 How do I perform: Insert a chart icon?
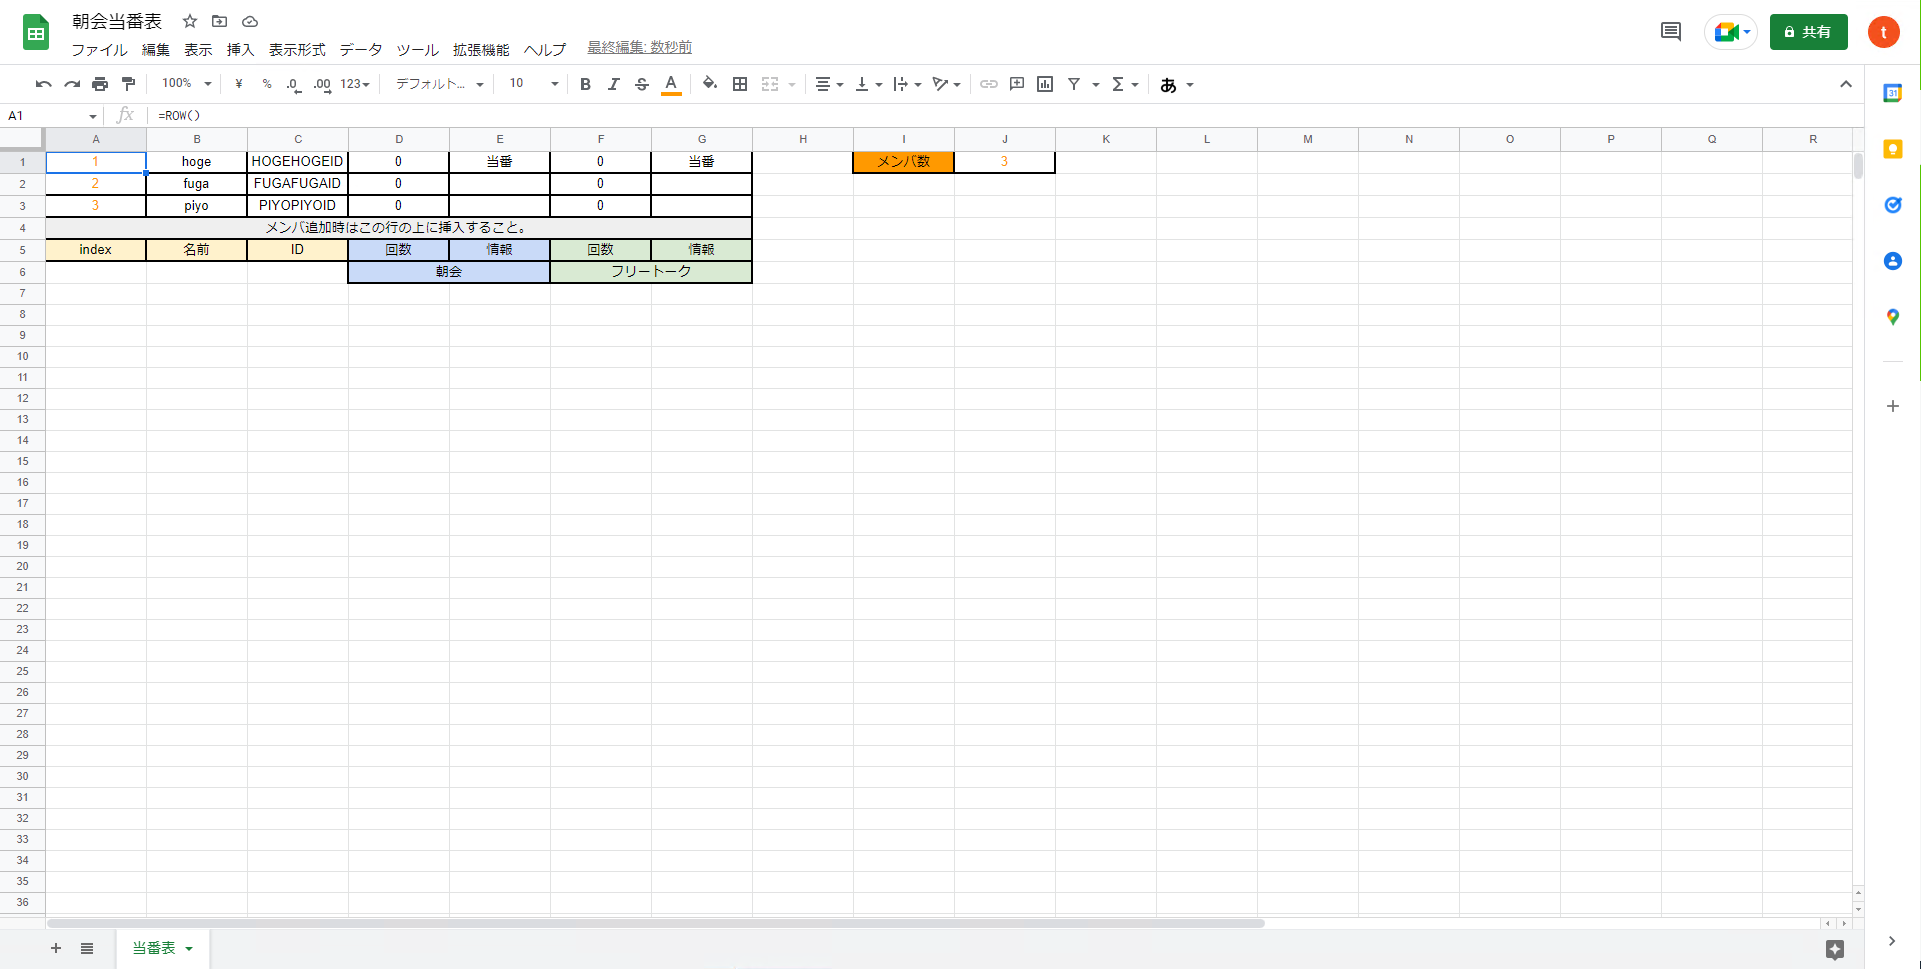(1045, 85)
